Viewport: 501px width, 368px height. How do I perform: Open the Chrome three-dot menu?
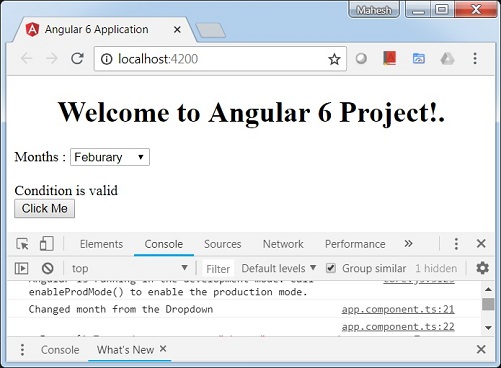(475, 59)
